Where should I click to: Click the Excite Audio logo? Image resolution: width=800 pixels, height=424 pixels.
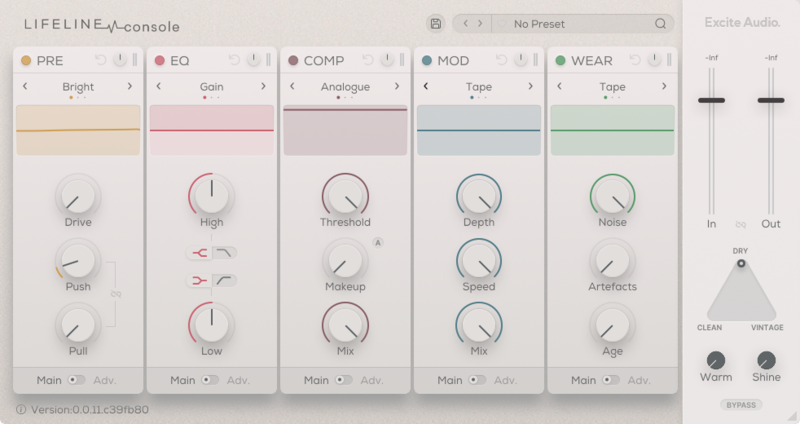[x=741, y=22]
